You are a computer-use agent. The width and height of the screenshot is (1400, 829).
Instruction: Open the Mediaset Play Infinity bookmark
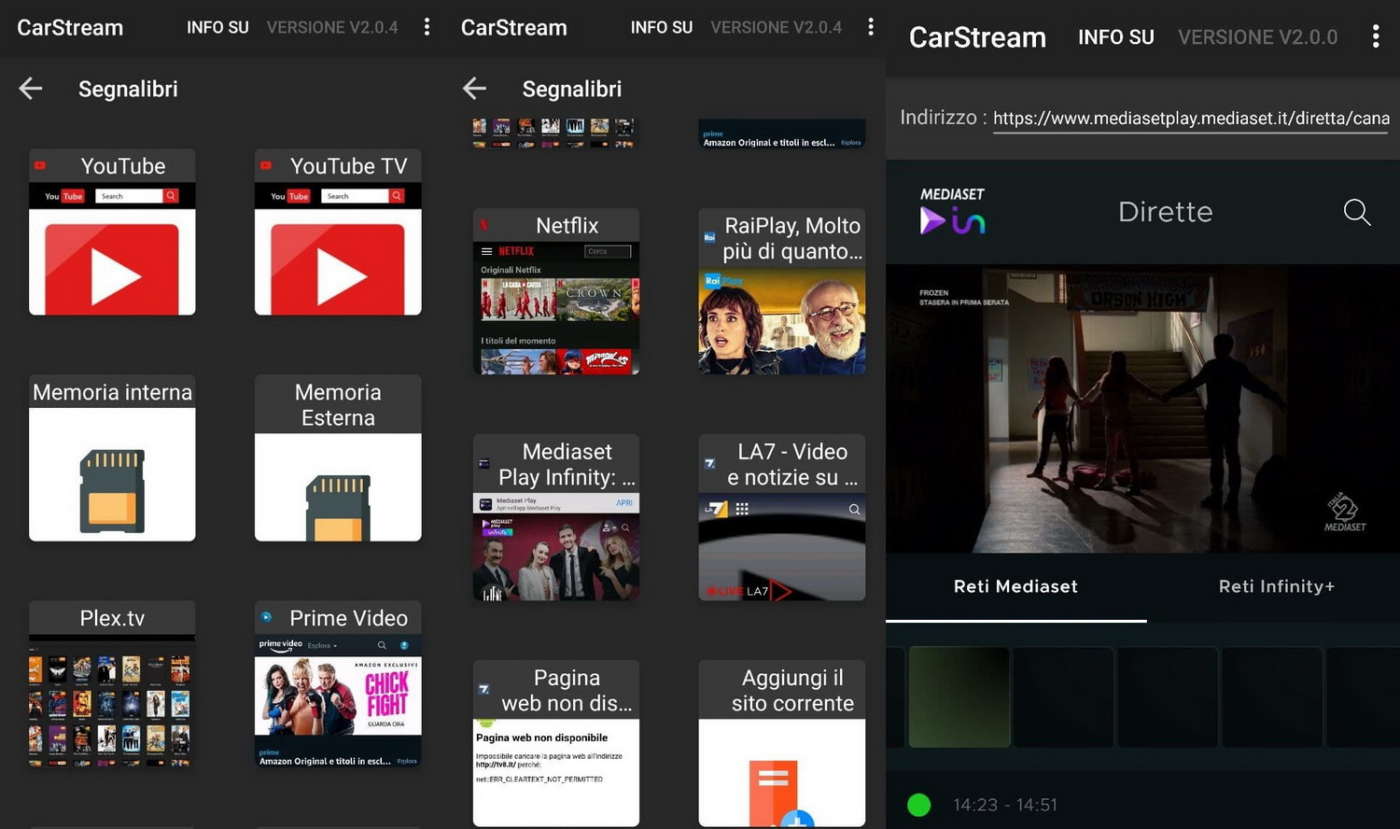tap(556, 518)
